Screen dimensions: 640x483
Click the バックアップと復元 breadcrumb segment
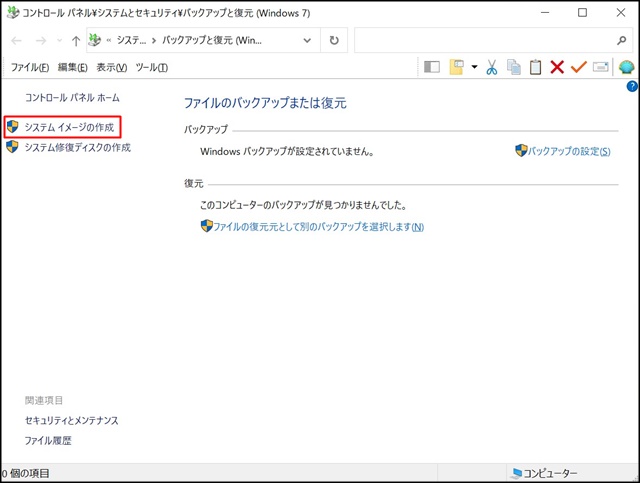pyautogui.click(x=212, y=40)
